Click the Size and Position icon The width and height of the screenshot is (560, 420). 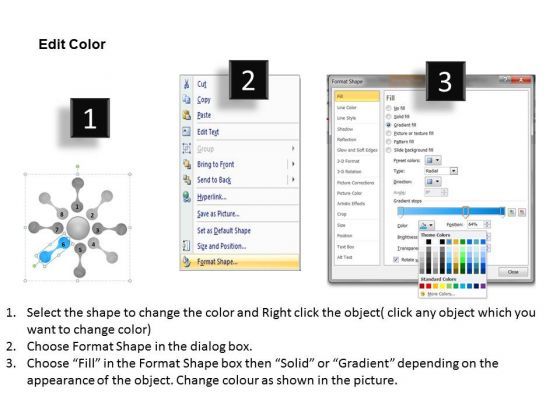(x=186, y=246)
